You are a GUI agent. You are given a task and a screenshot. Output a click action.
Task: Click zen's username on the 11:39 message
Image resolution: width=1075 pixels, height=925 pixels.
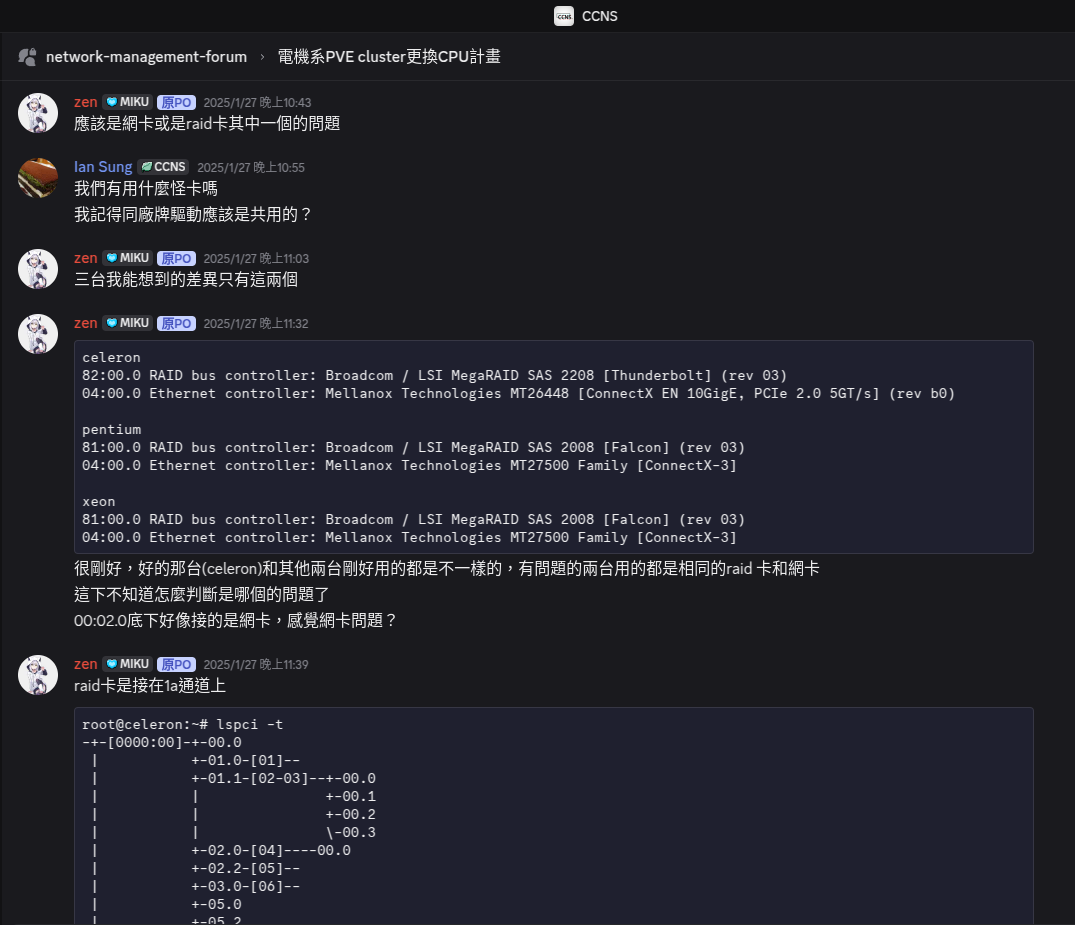pyautogui.click(x=86, y=664)
